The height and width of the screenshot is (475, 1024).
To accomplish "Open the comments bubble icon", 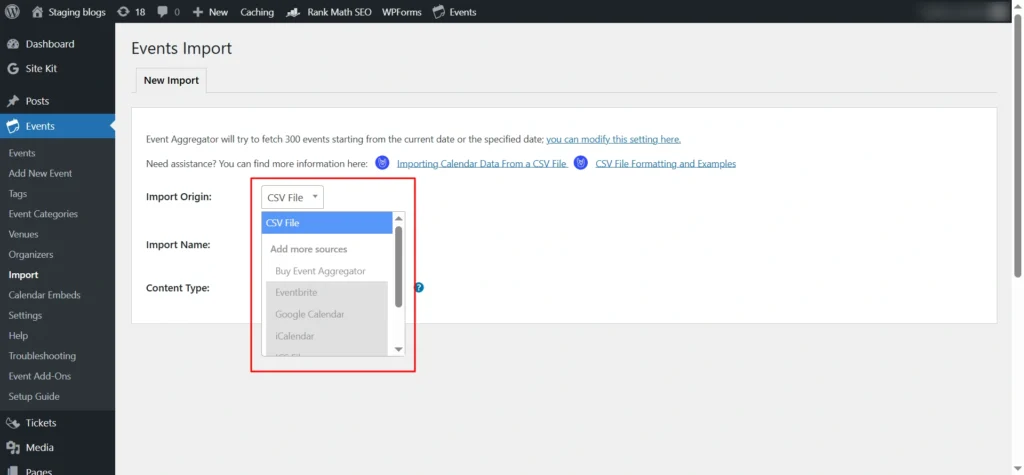I will 163,12.
